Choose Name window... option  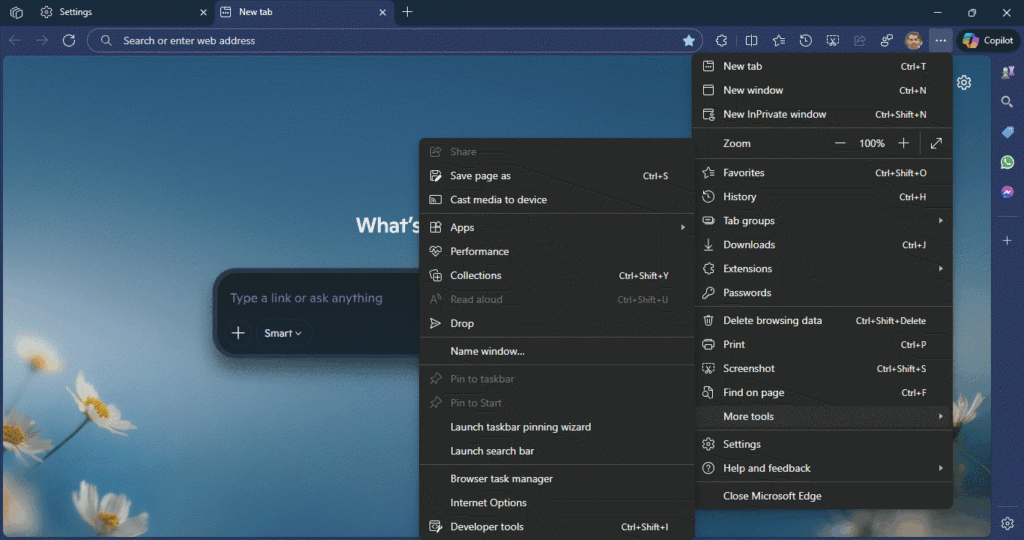(556, 351)
